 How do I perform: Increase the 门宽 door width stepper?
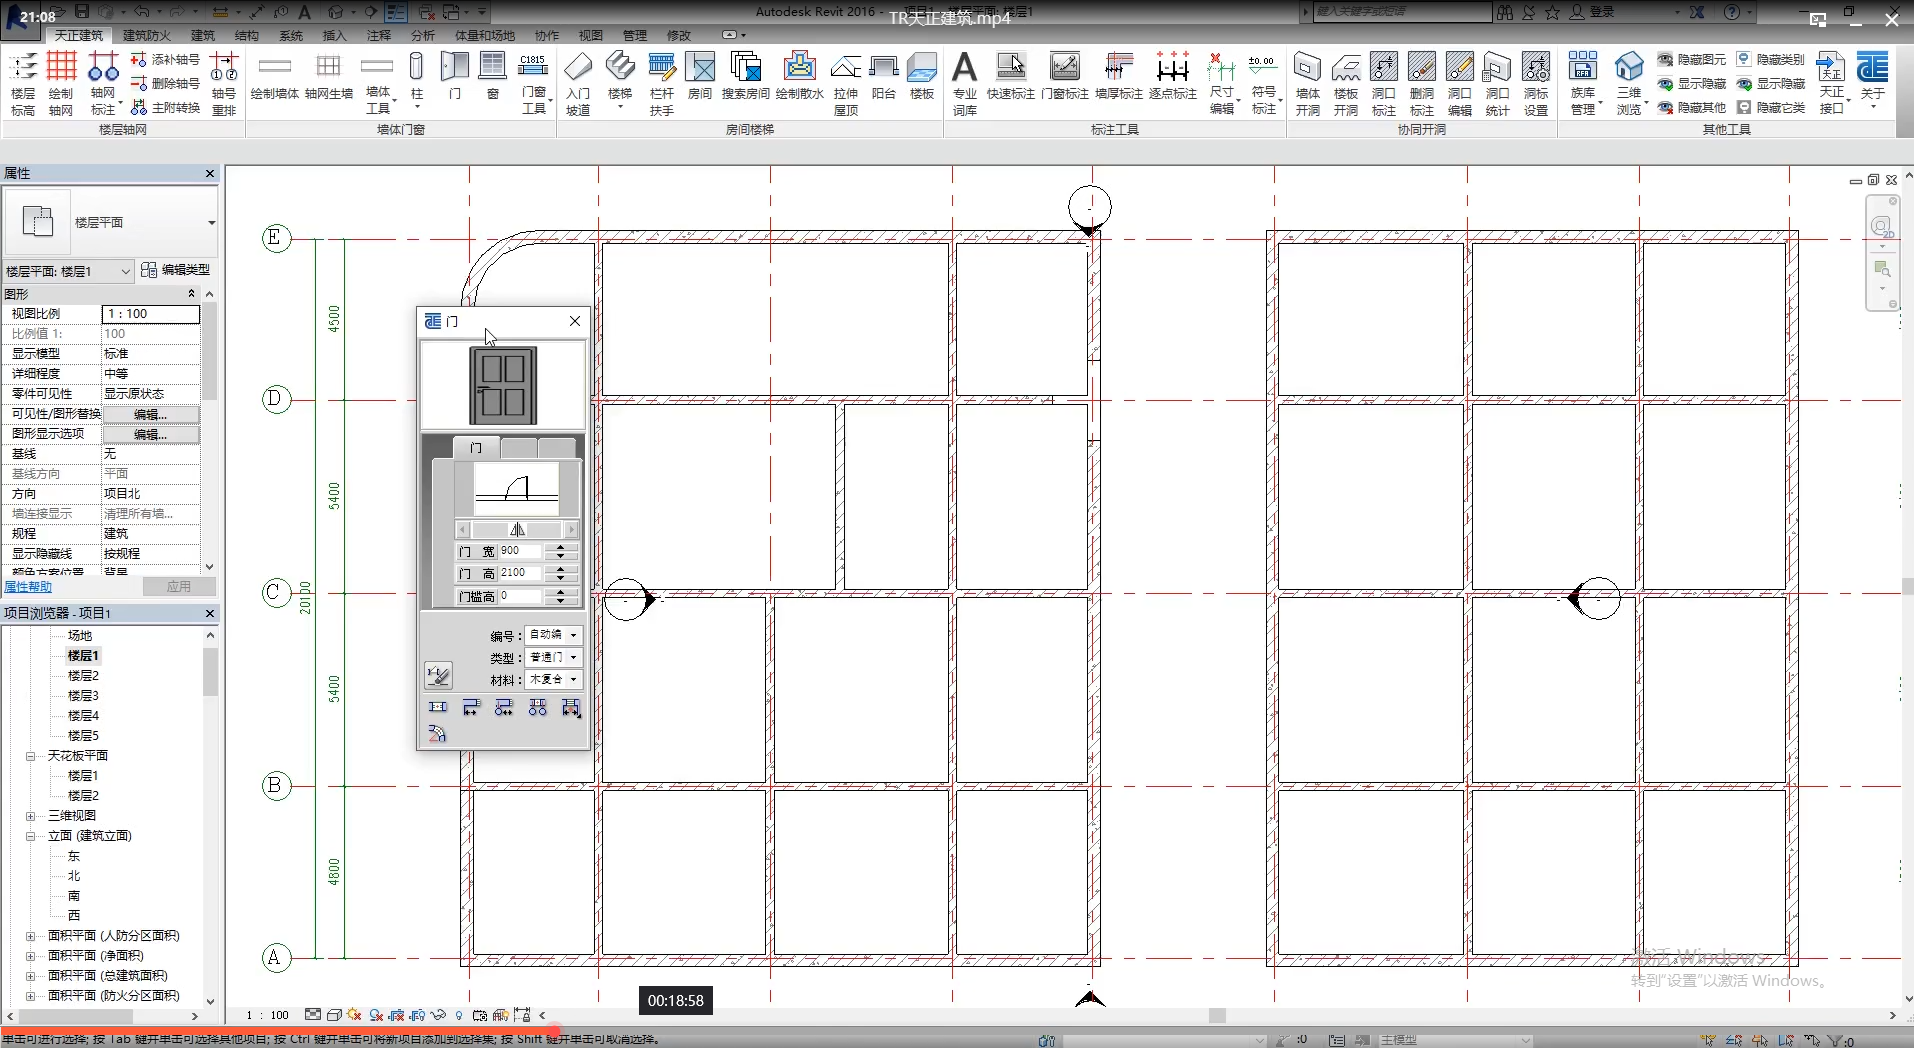click(560, 547)
